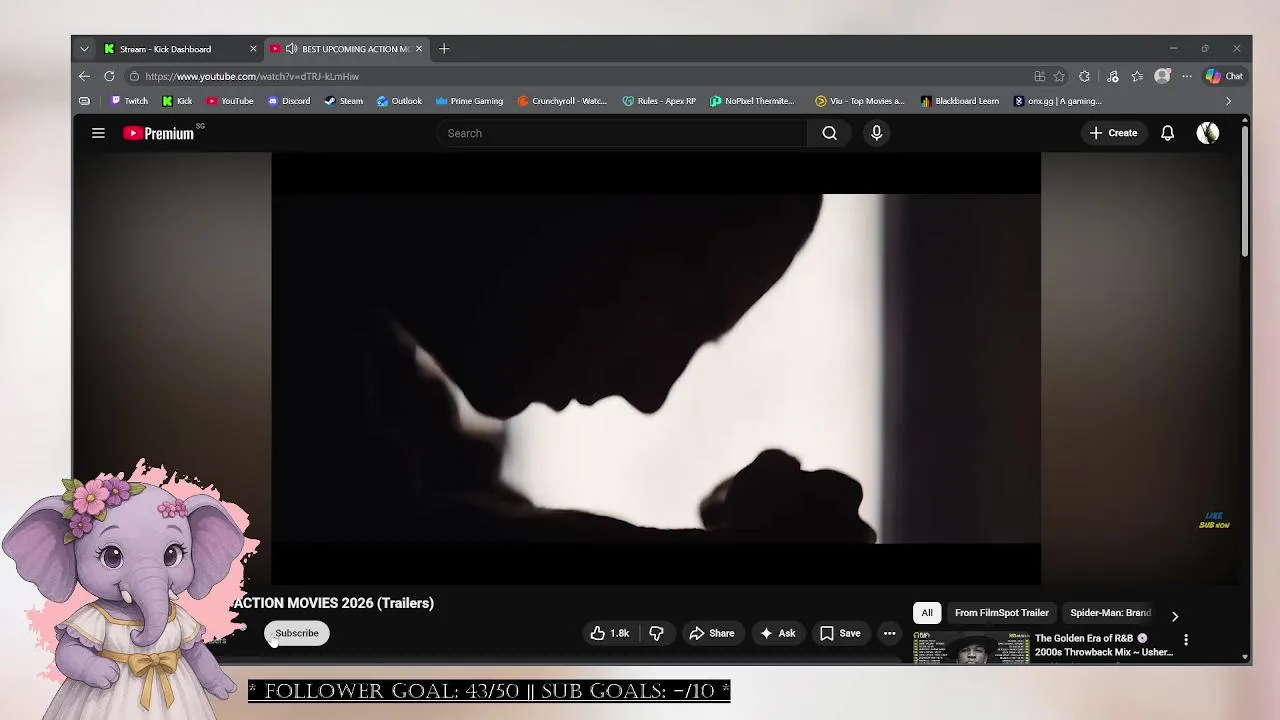Open the Kick bookmark
The image size is (1280, 720).
coord(177,101)
